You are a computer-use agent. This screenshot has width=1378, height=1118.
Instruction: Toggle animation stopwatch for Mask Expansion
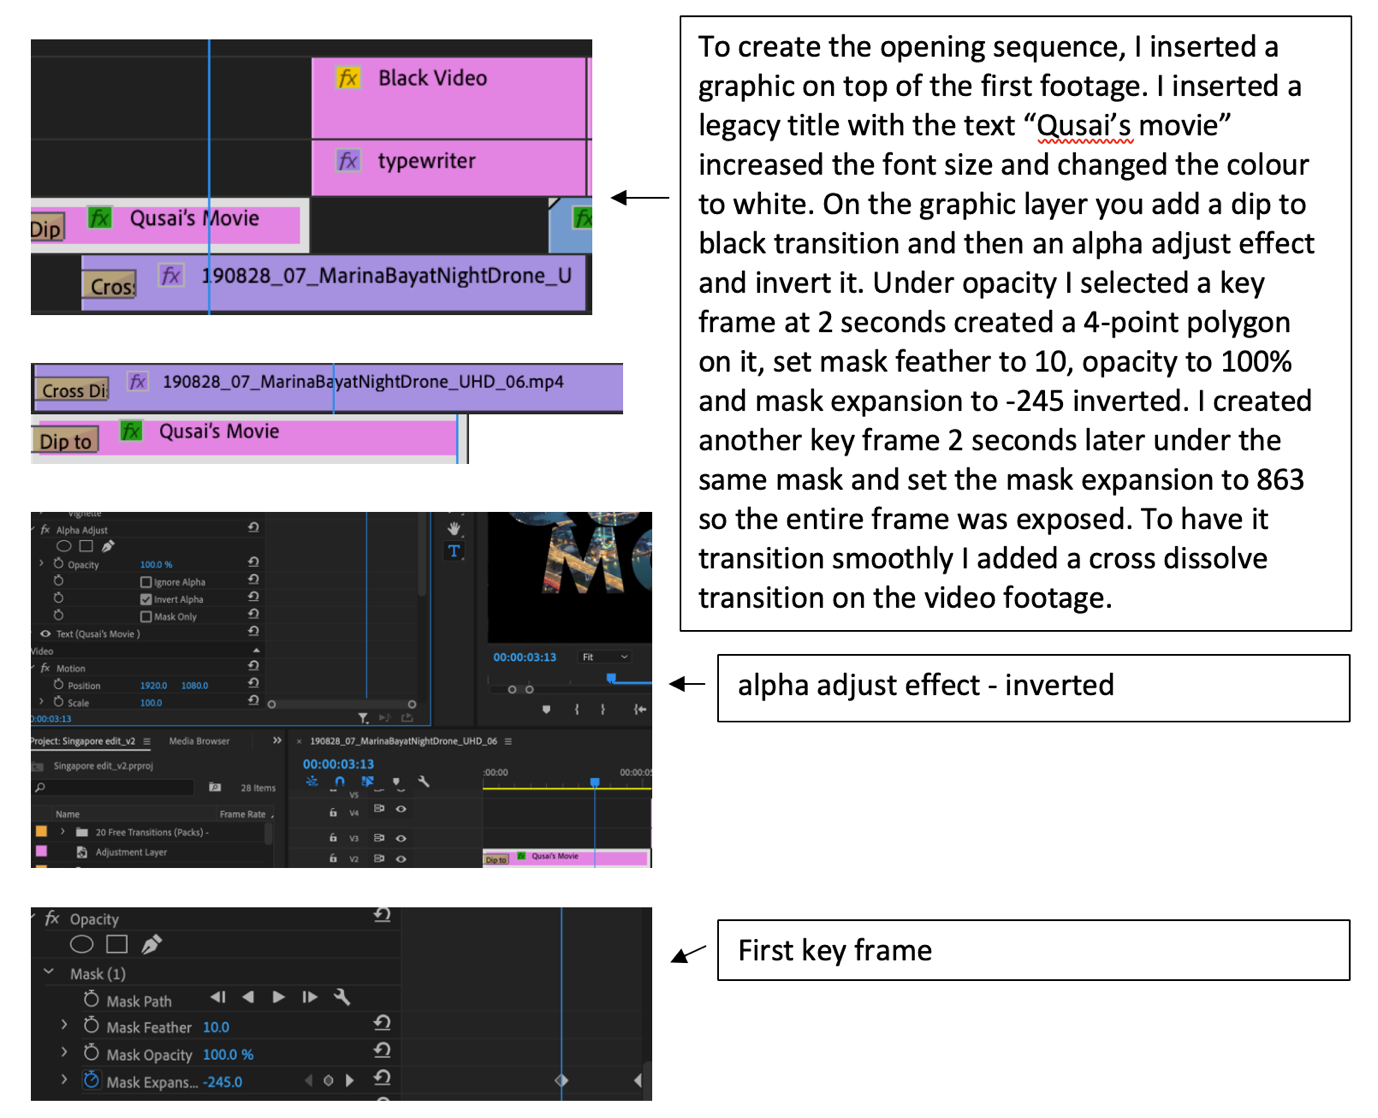point(91,1080)
